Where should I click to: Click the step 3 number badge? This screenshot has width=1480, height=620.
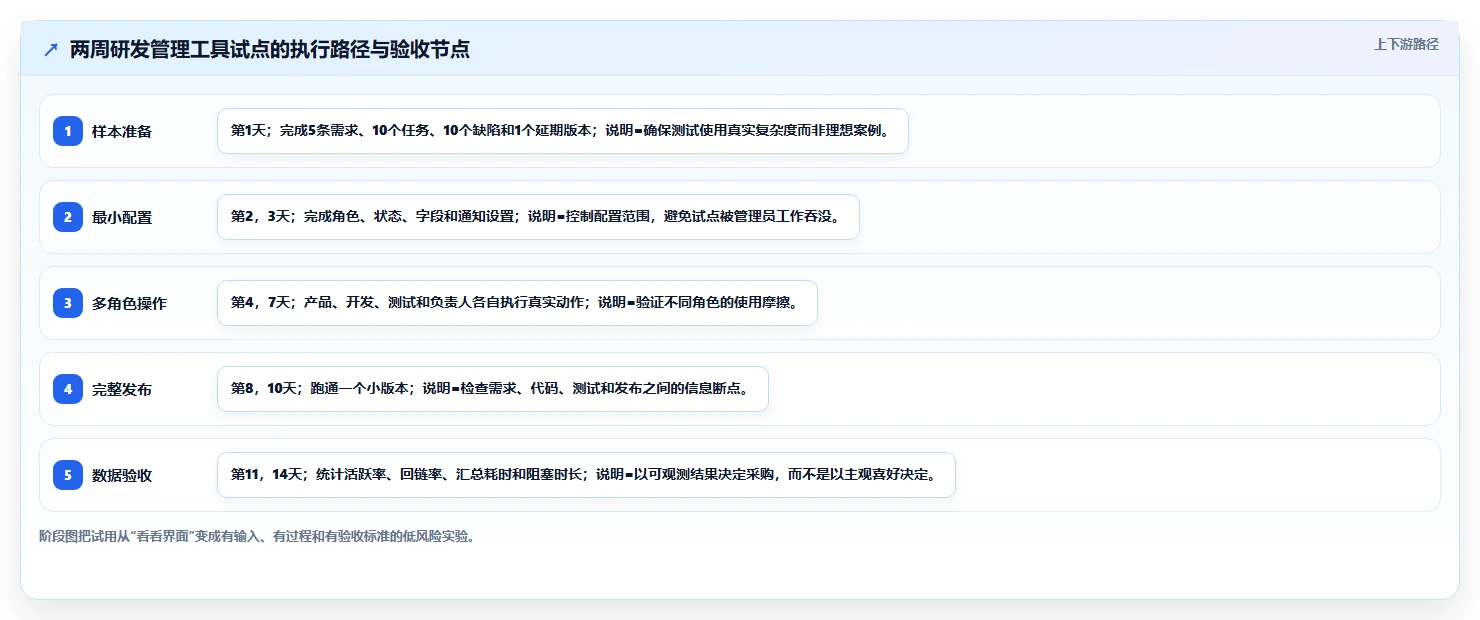pyautogui.click(x=68, y=303)
